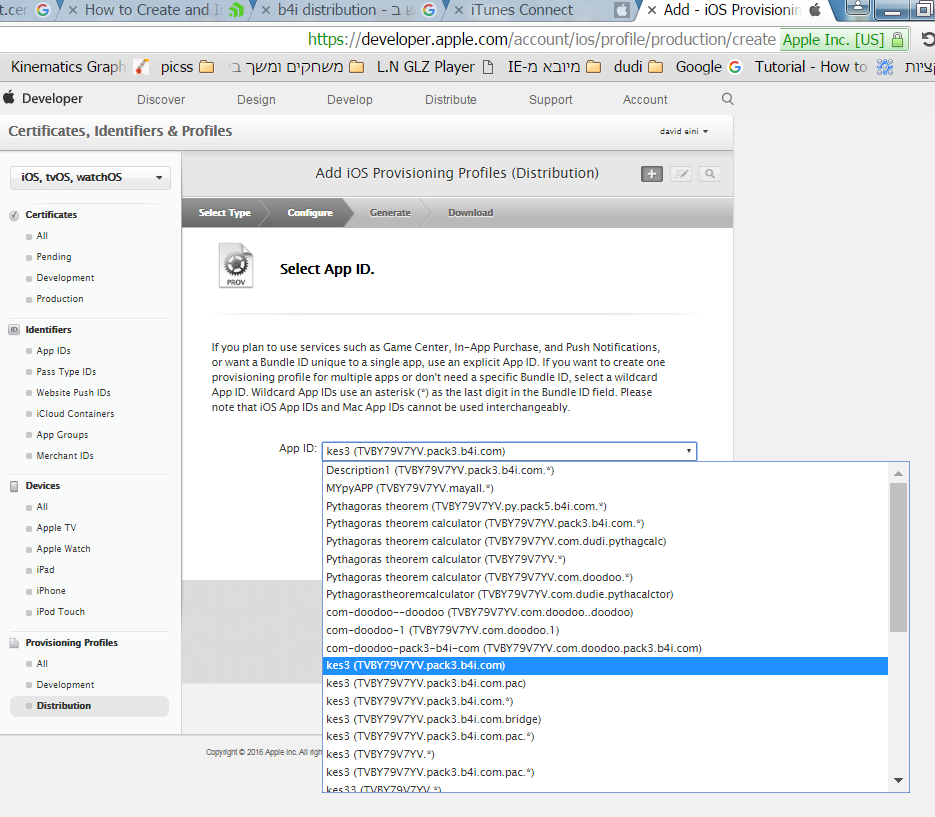
Task: Open the Support menu
Action: coord(550,100)
